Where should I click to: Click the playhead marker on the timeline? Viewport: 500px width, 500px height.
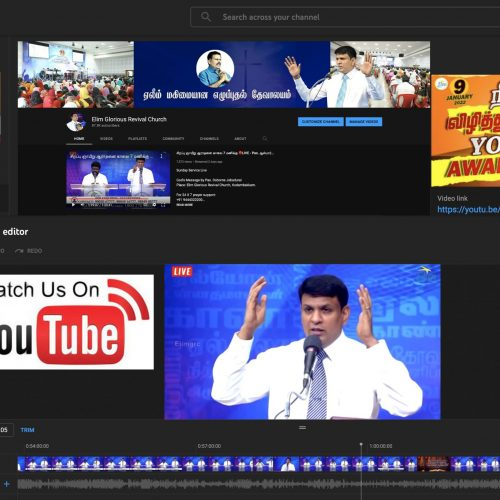pos(361,444)
